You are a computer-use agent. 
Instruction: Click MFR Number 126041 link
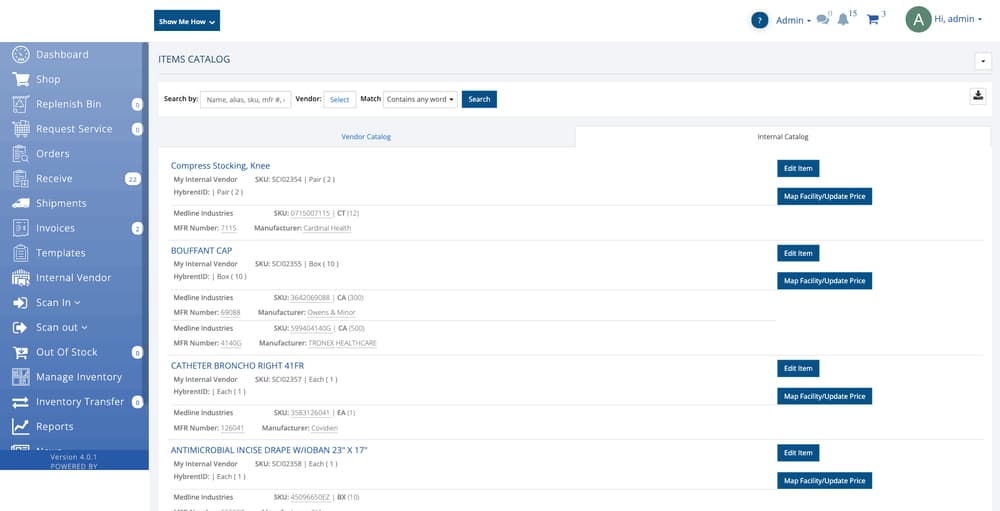pyautogui.click(x=232, y=428)
